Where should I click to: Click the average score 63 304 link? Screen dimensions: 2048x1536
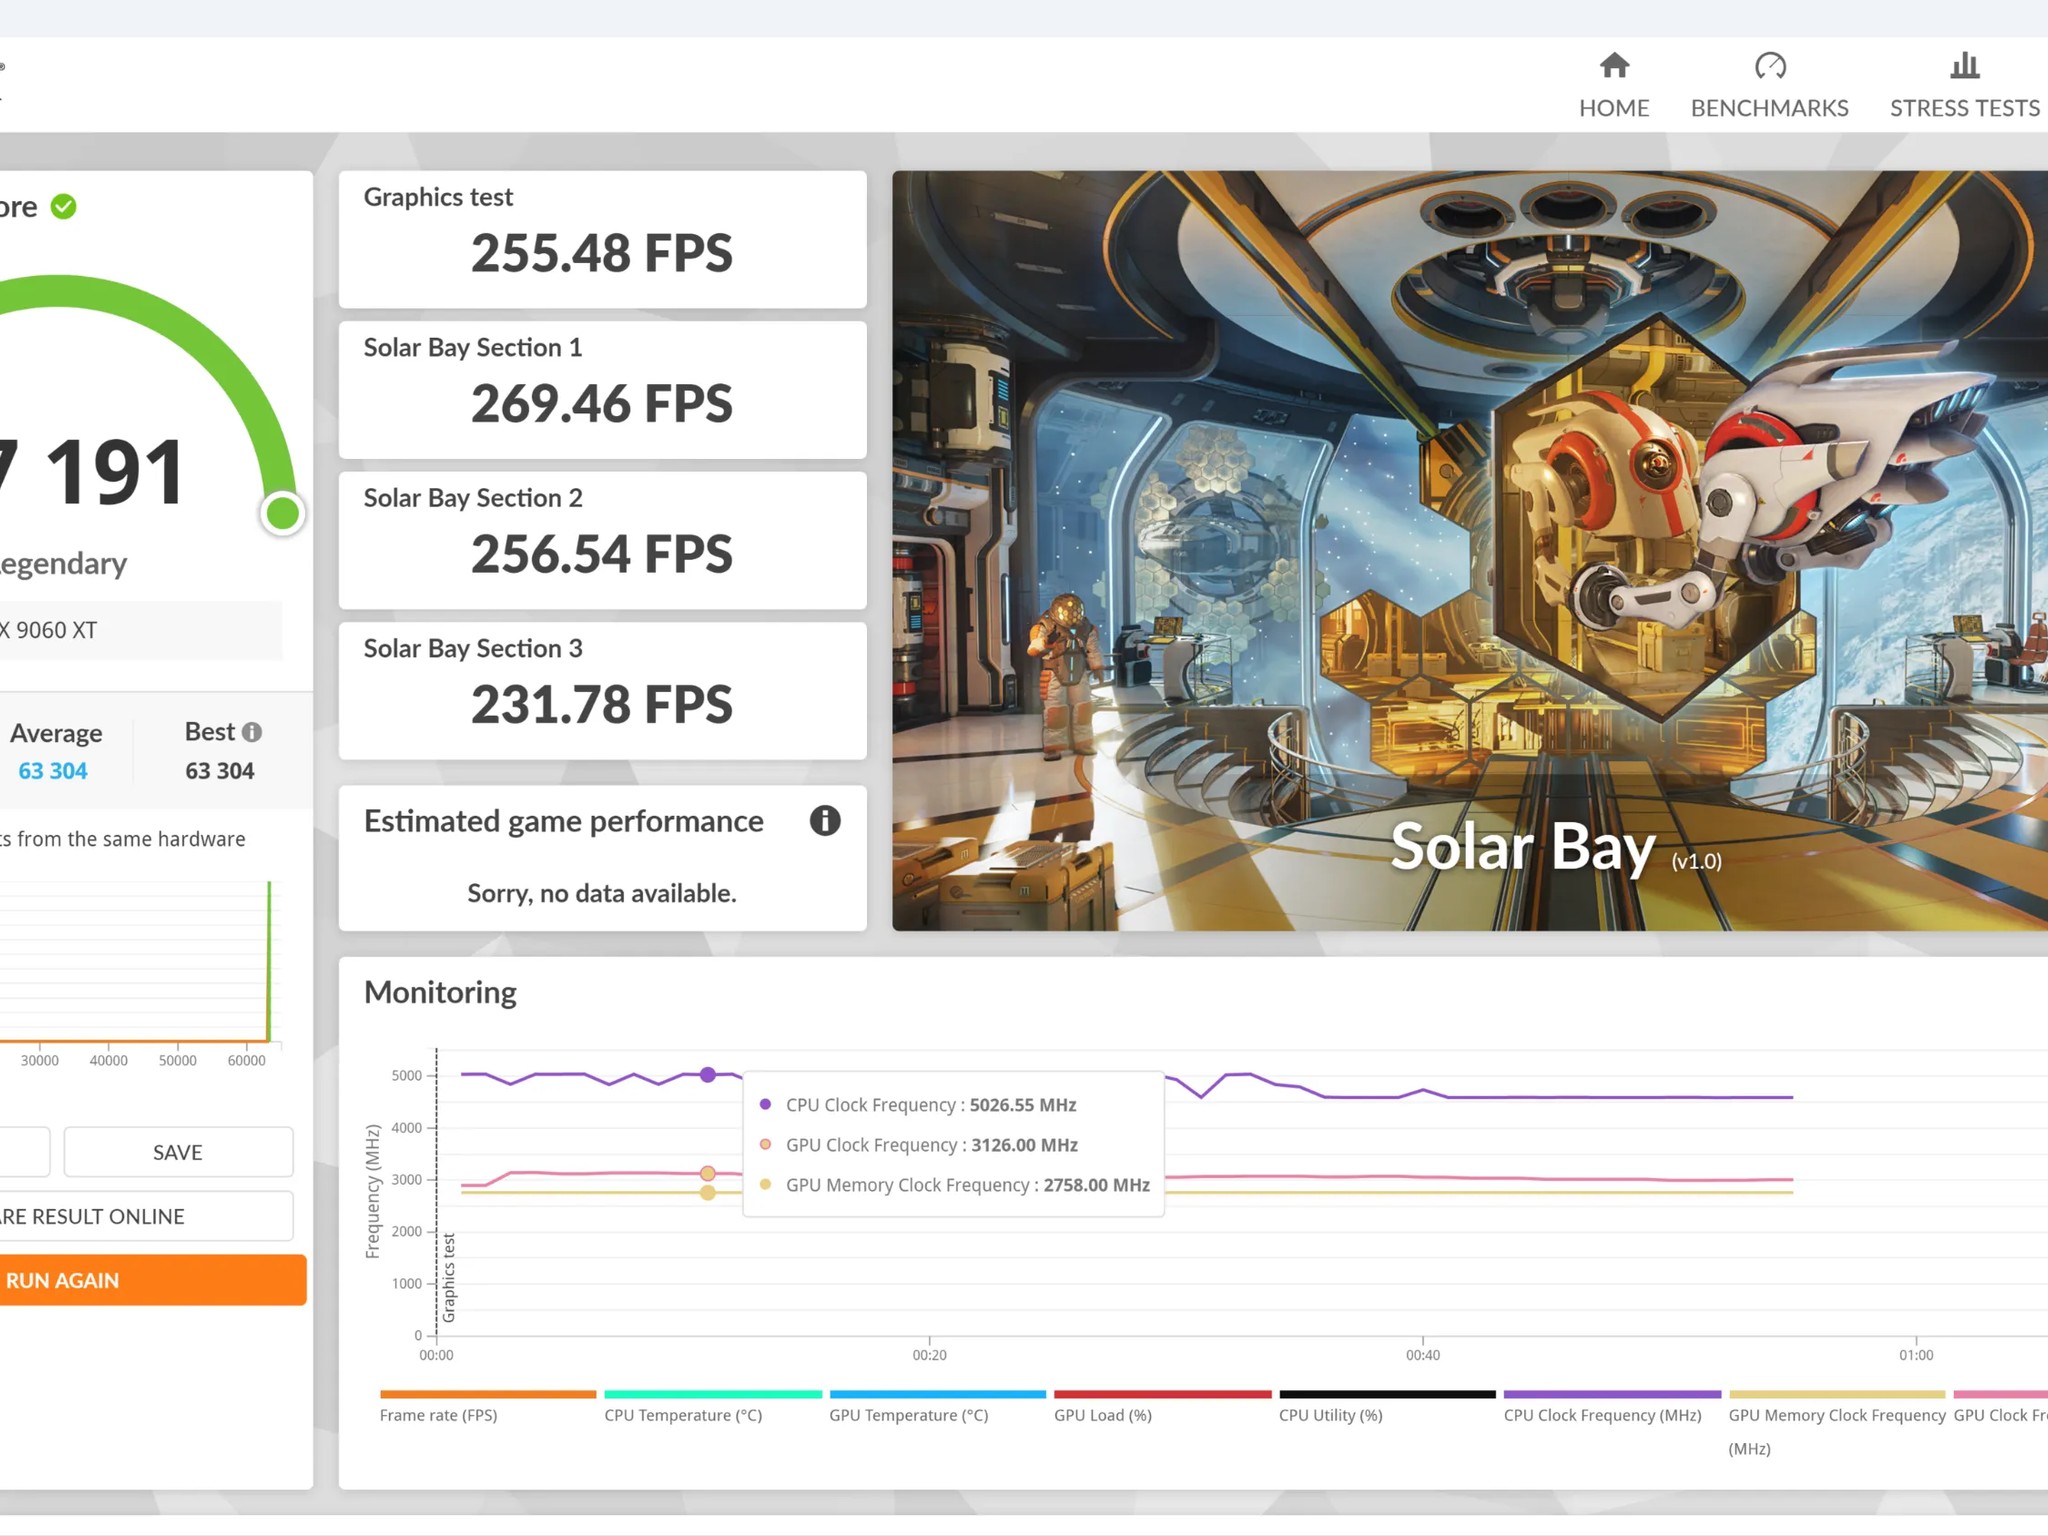tap(53, 771)
